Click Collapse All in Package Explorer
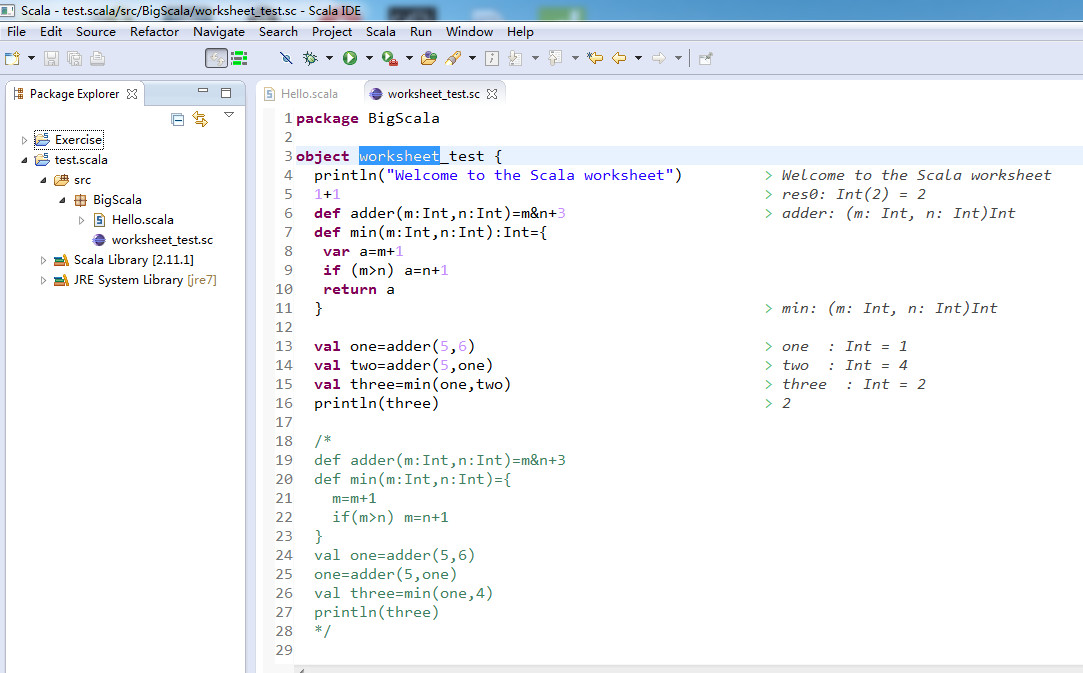The image size is (1083, 673). (178, 120)
